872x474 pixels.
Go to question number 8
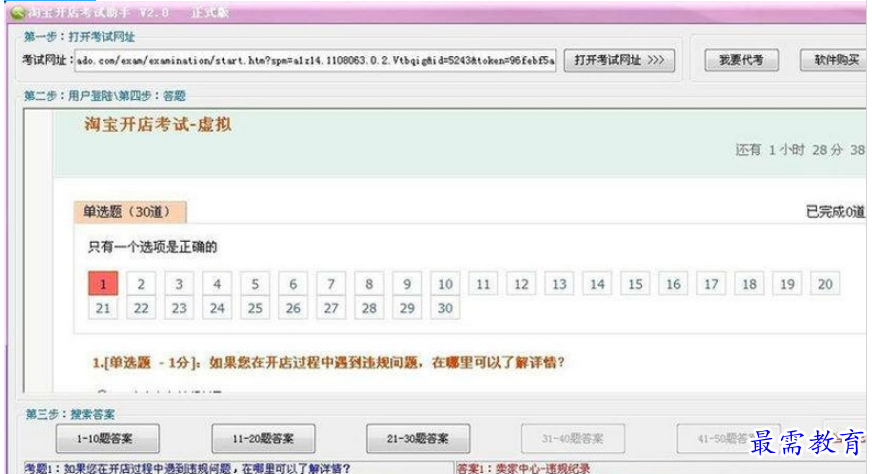(x=369, y=284)
